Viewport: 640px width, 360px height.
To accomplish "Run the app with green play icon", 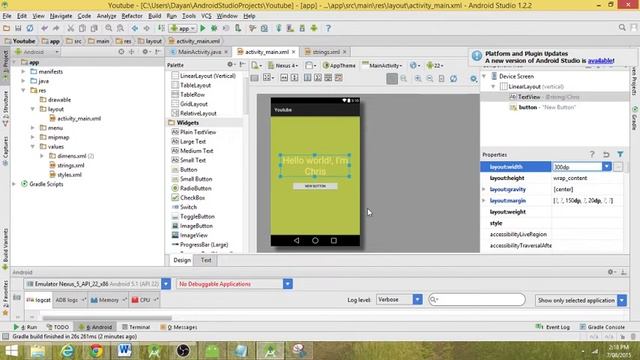I will point(202,28).
